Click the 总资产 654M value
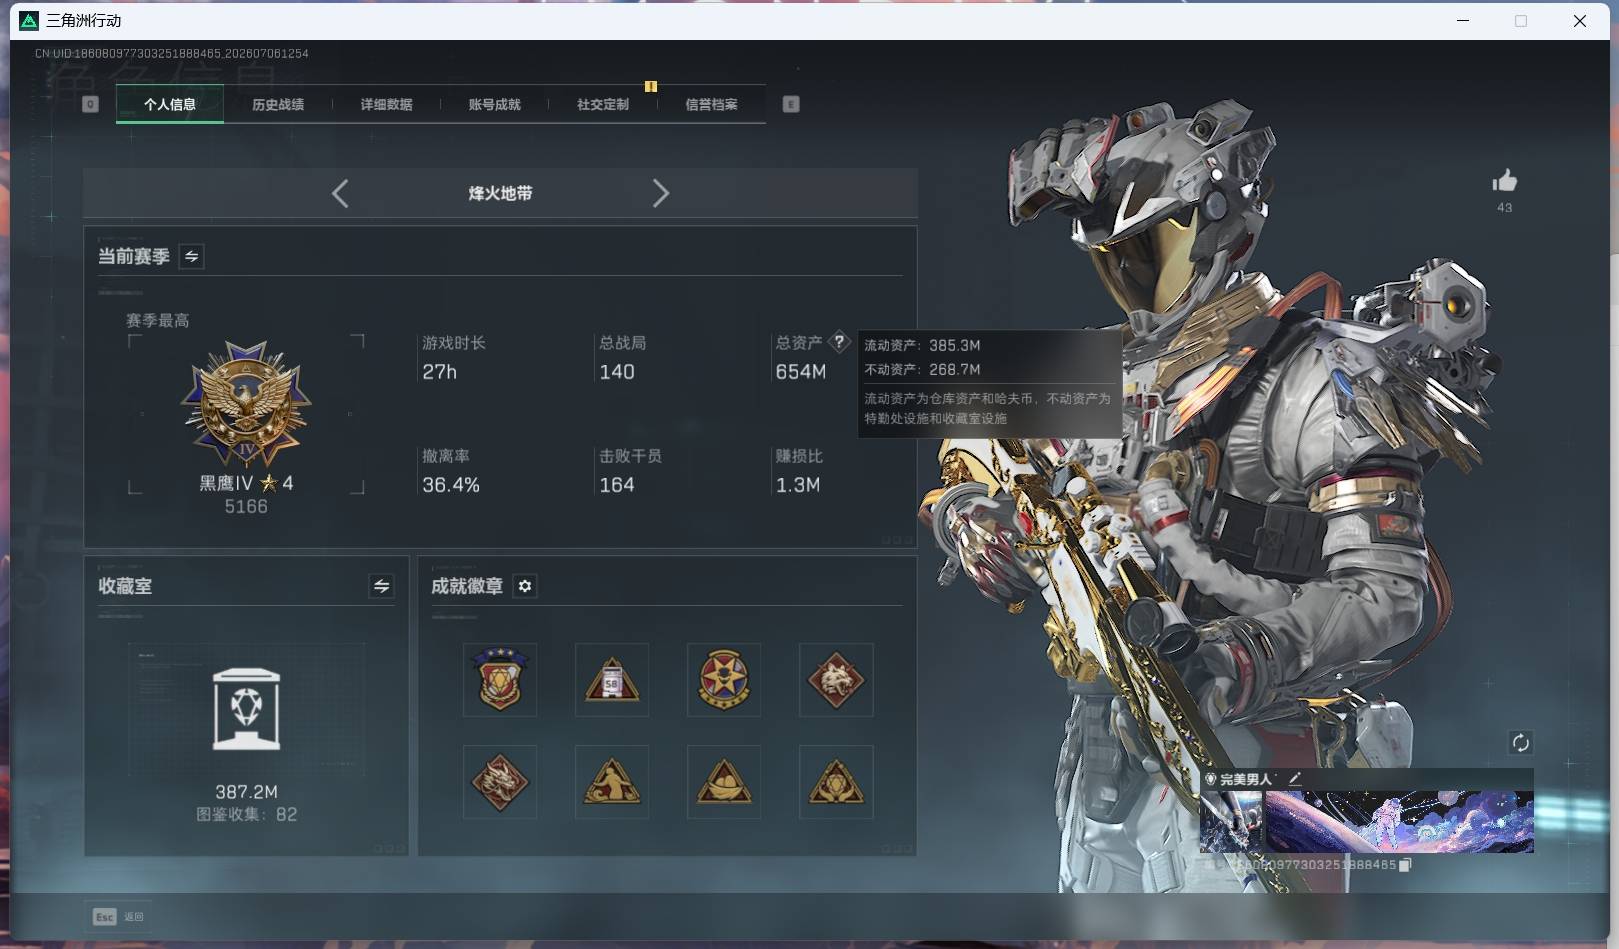The image size is (1619, 949). coord(801,372)
